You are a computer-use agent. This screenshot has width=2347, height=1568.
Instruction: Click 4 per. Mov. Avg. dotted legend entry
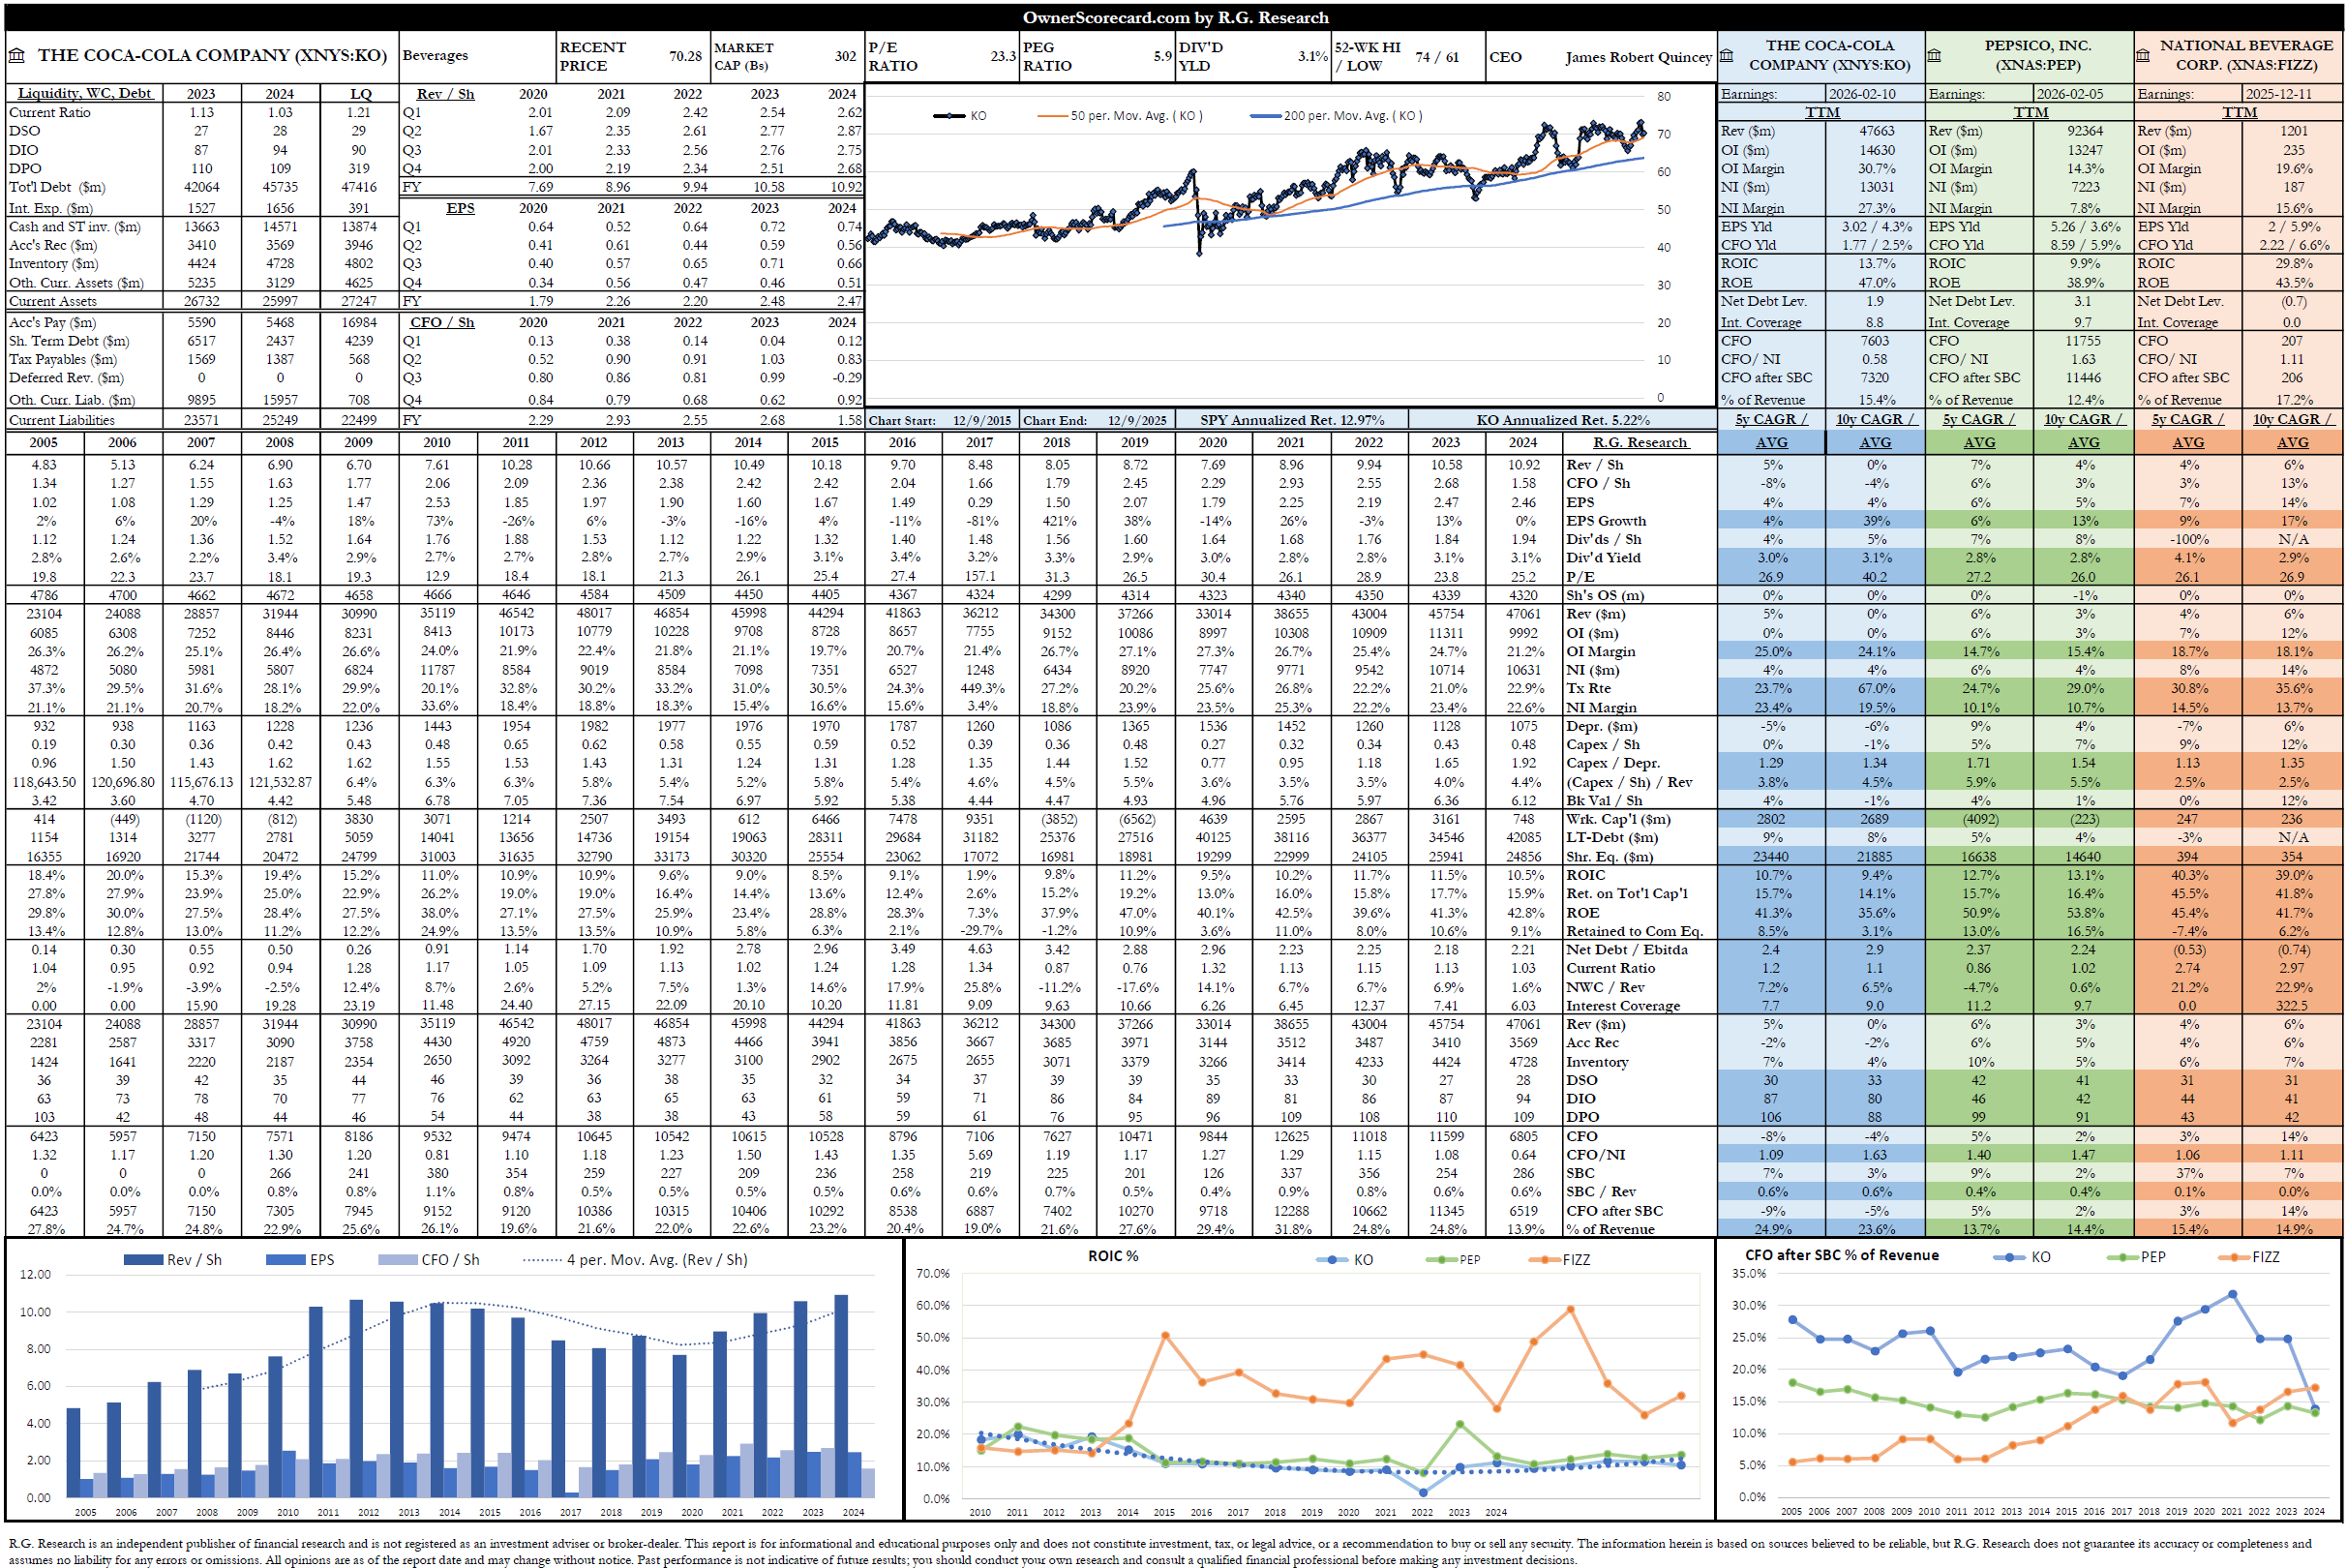(x=542, y=1260)
